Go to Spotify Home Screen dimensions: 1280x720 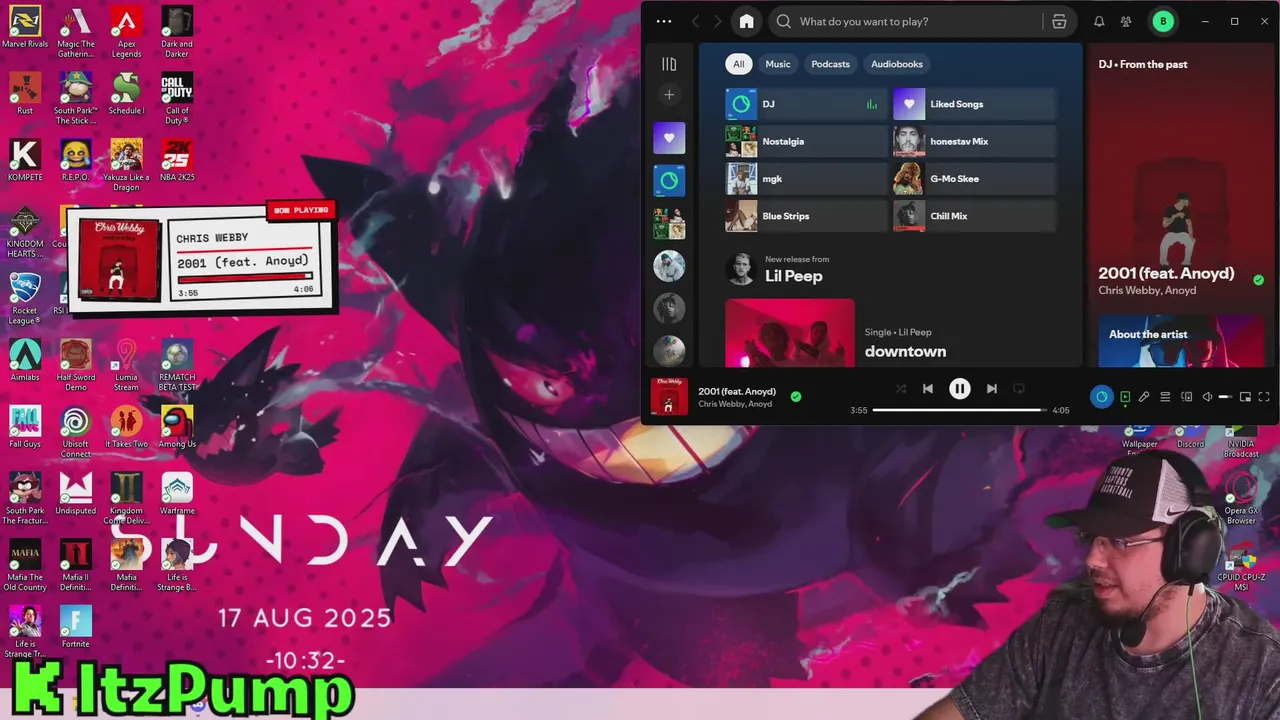[x=746, y=21]
